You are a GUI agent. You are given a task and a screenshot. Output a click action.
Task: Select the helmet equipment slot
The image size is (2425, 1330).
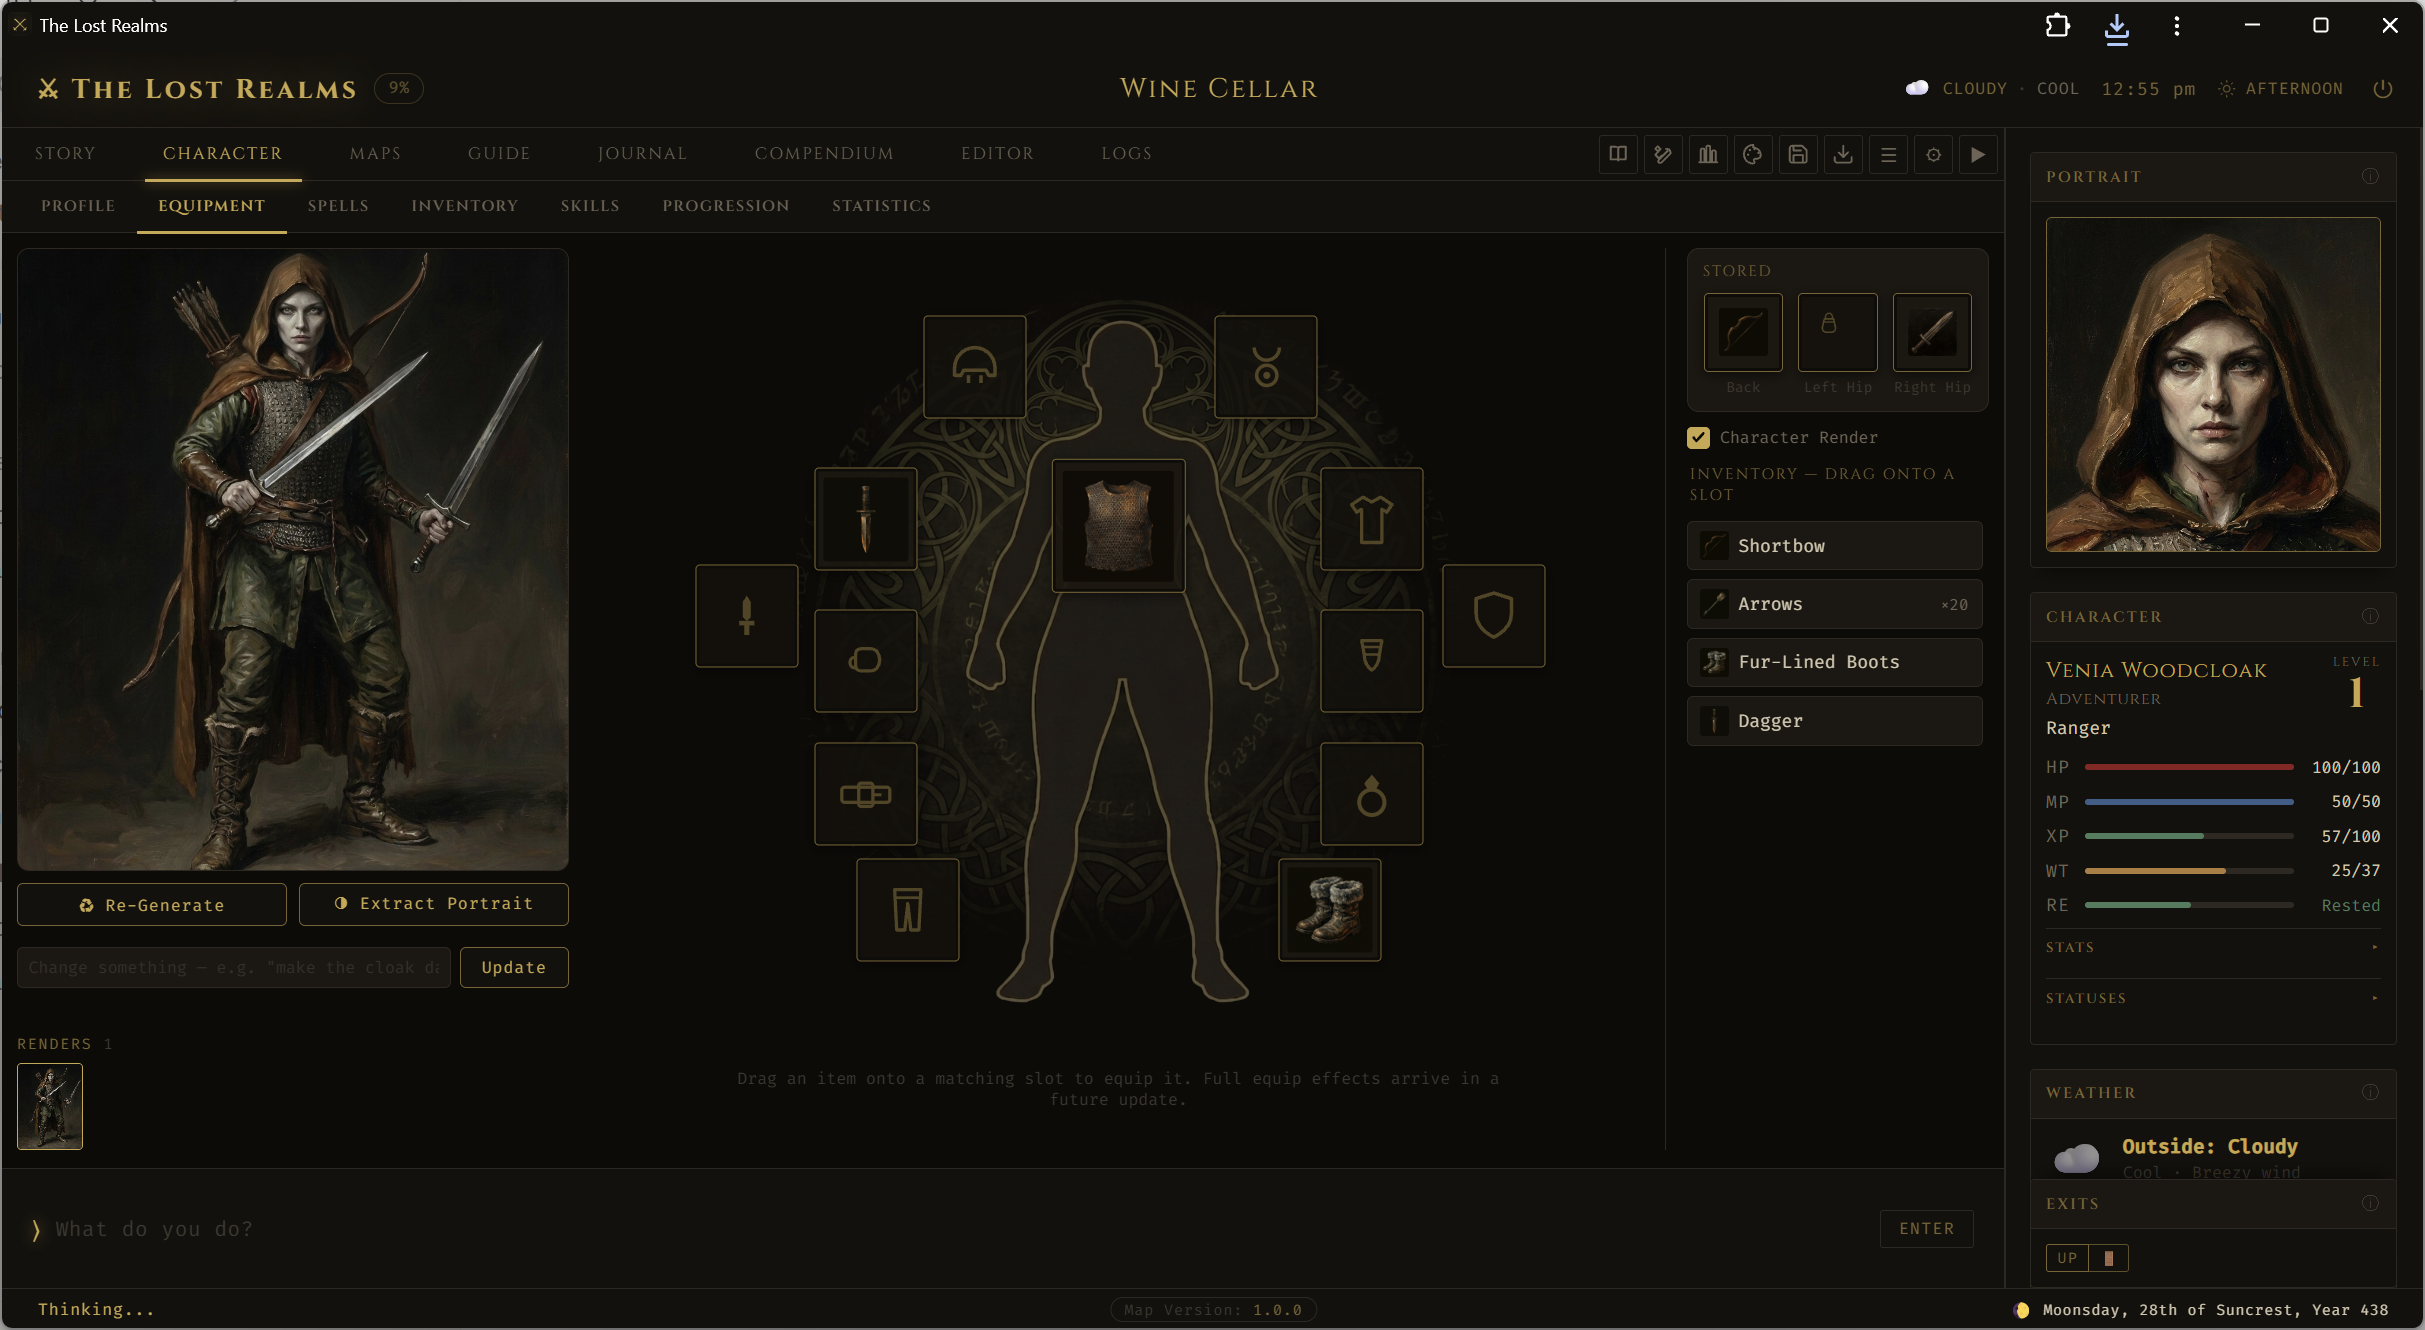tap(974, 366)
